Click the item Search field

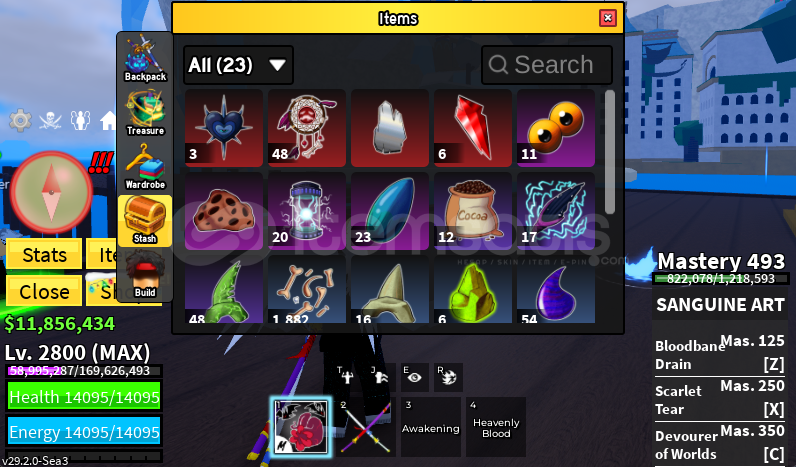547,65
